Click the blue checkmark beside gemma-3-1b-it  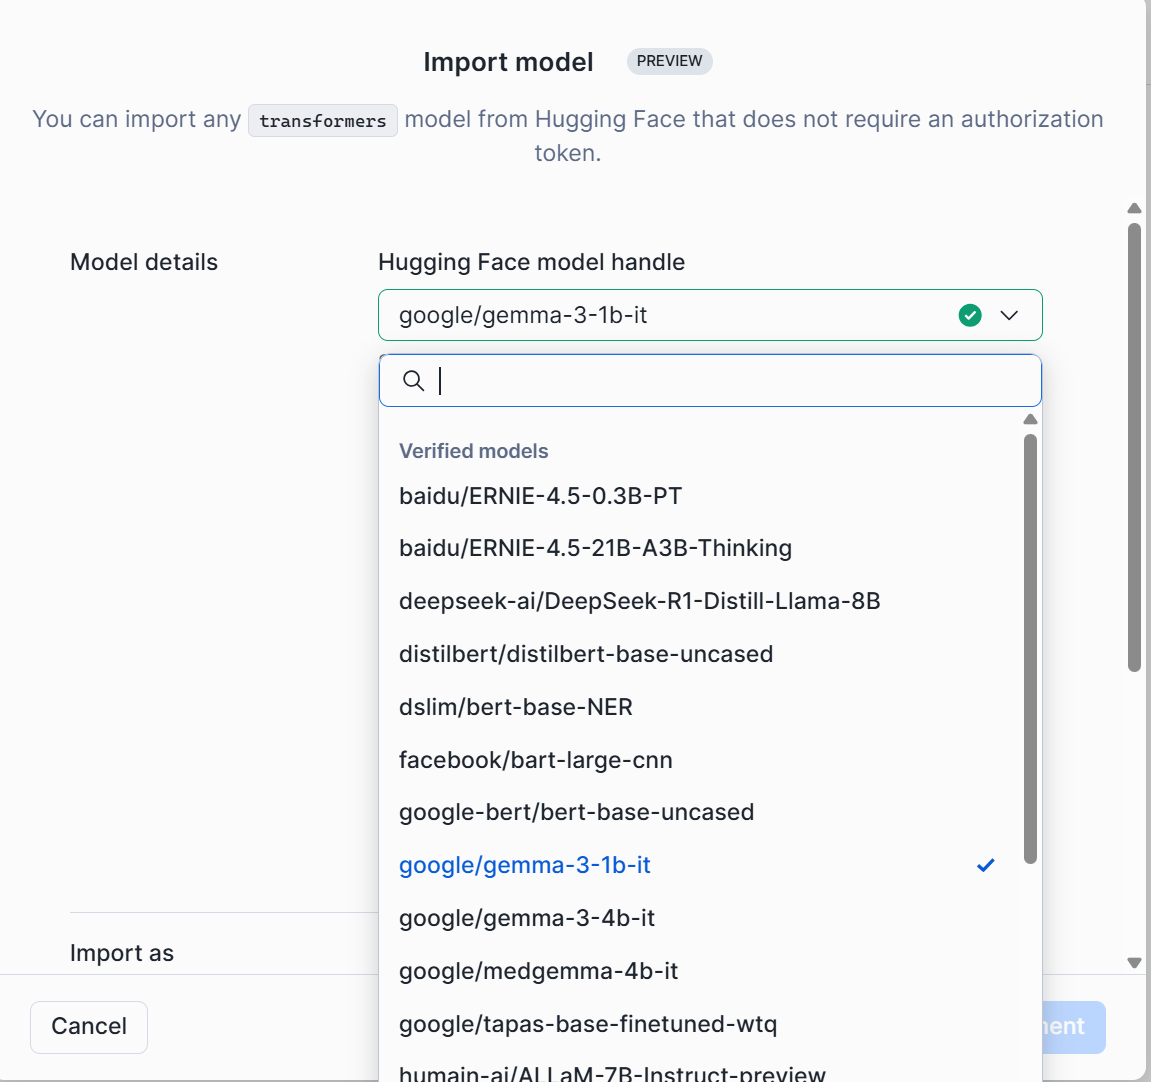986,865
